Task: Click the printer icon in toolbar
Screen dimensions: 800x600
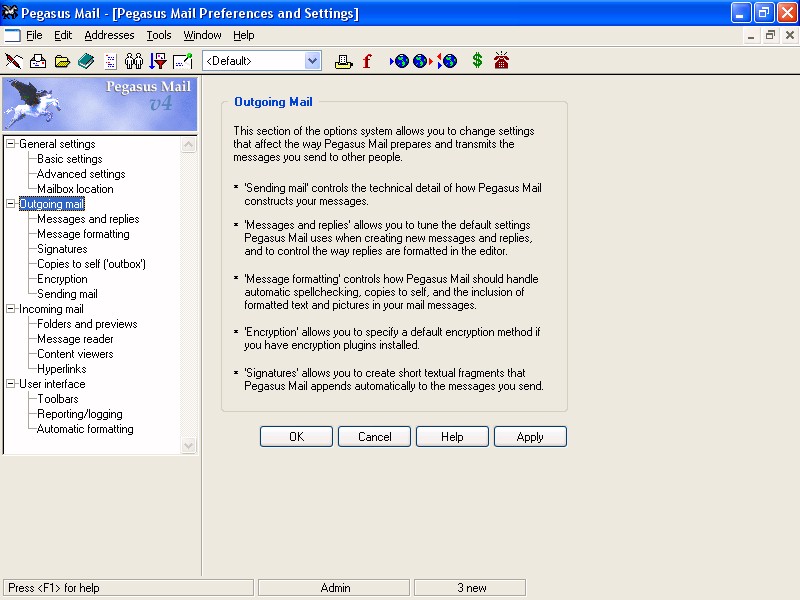Action: pyautogui.click(x=343, y=62)
